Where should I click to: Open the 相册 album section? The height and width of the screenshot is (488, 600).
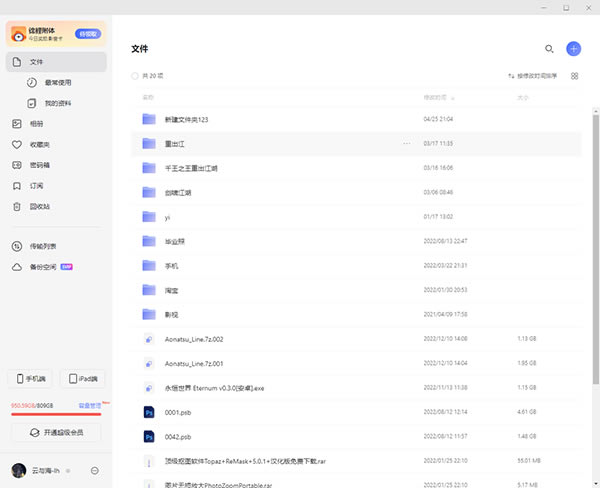(x=36, y=124)
